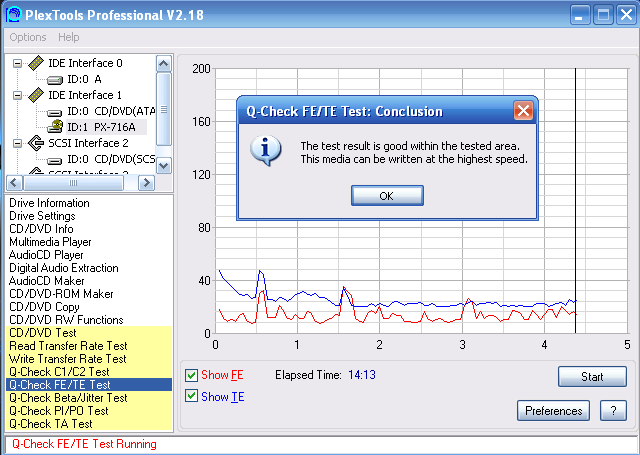The image size is (640, 455).
Task: Click the vertical position marker line in graph
Action: pyautogui.click(x=576, y=201)
